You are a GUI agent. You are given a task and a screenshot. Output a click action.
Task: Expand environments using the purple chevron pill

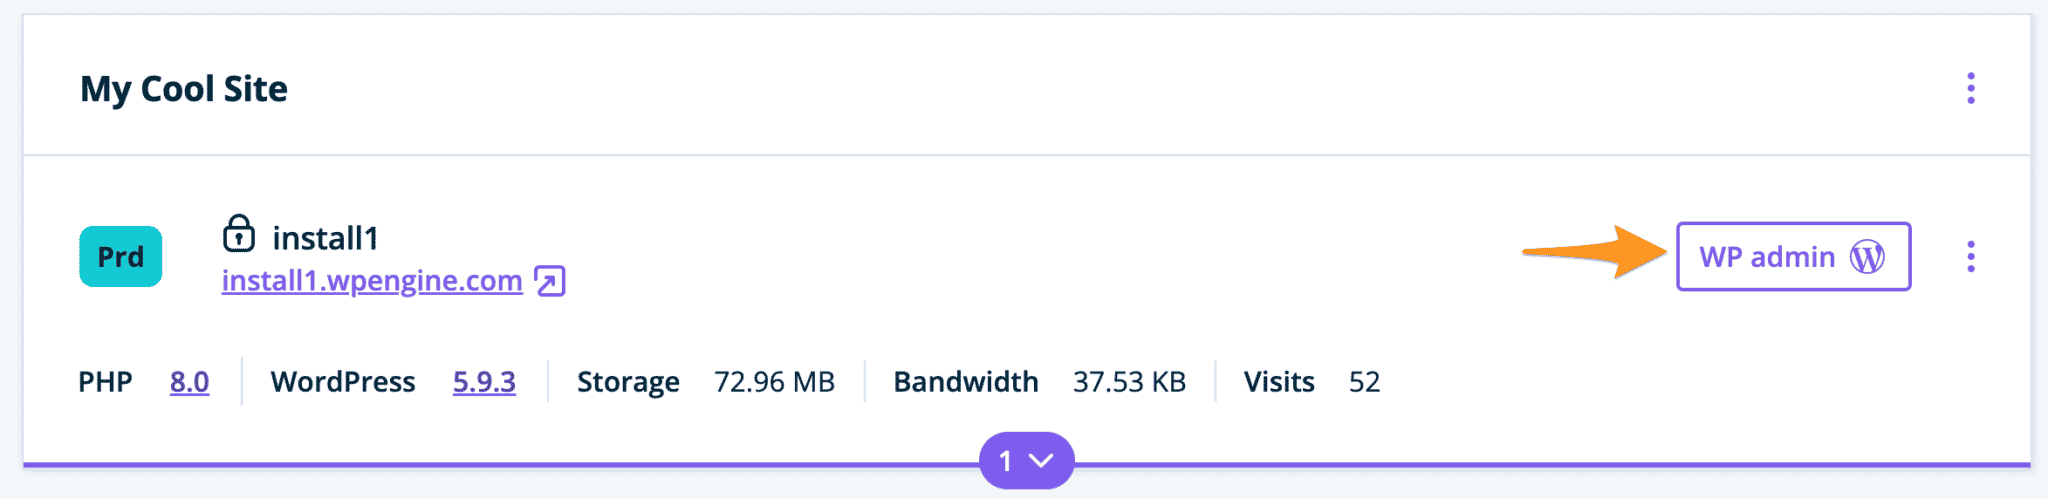[1026, 461]
